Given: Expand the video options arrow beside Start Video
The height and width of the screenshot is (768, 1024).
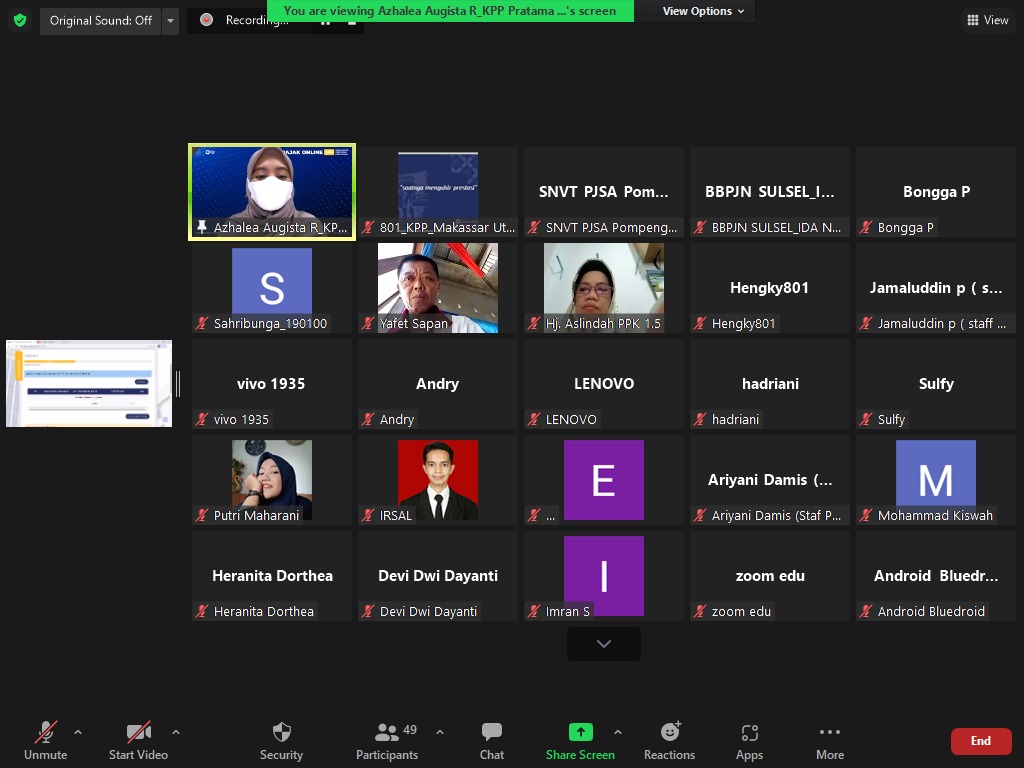Looking at the screenshot, I should coord(176,732).
